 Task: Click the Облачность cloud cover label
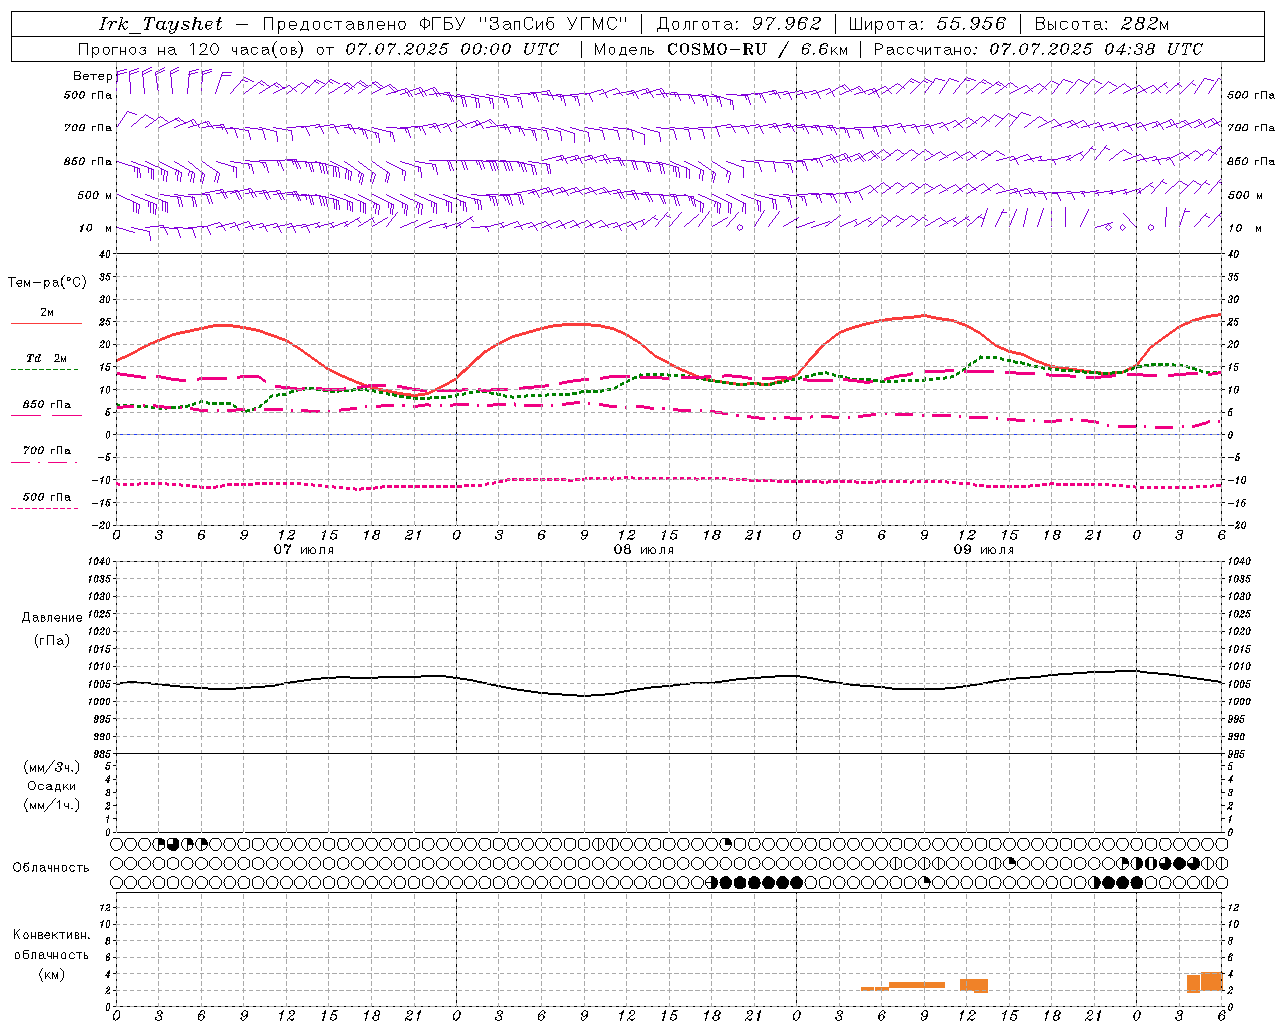tap(51, 867)
